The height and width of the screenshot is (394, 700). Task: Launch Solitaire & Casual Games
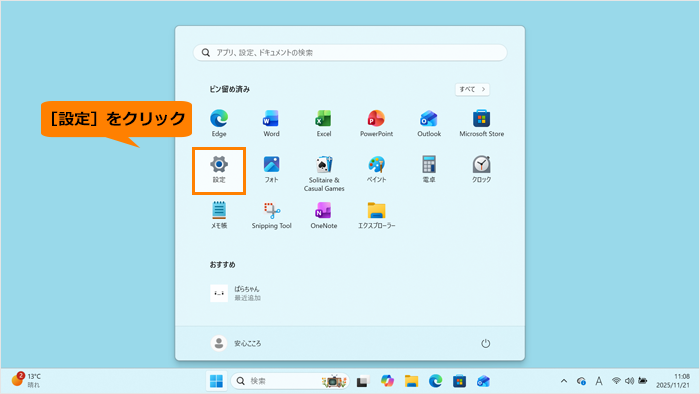324,174
